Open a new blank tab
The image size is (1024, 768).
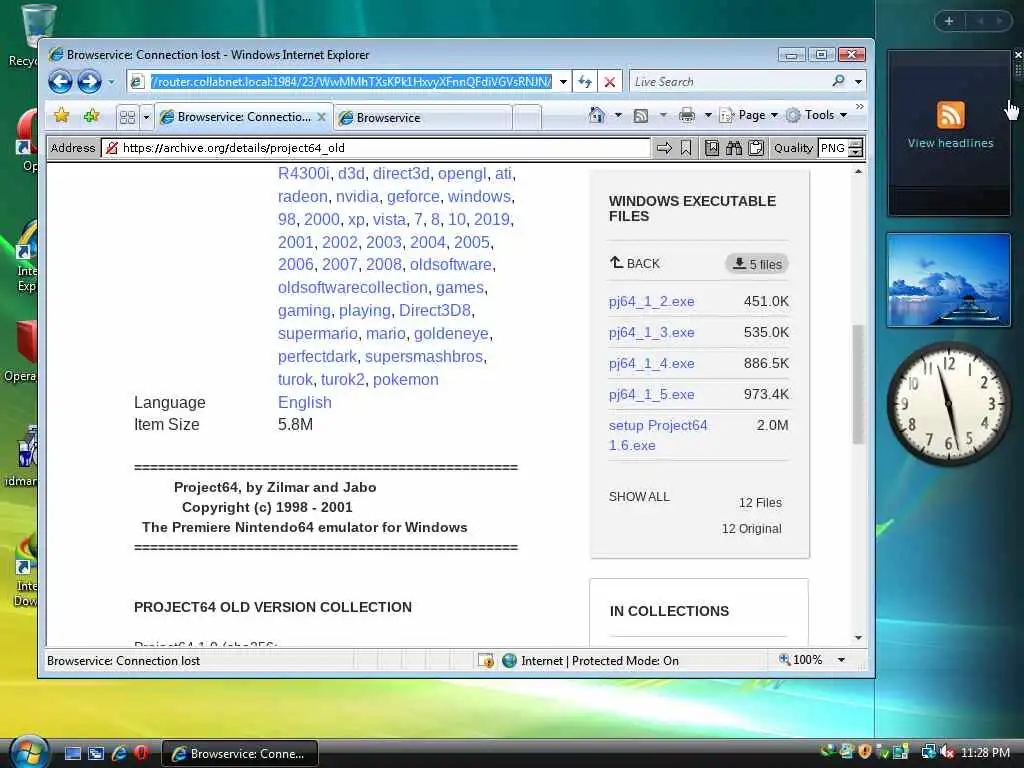coord(527,118)
